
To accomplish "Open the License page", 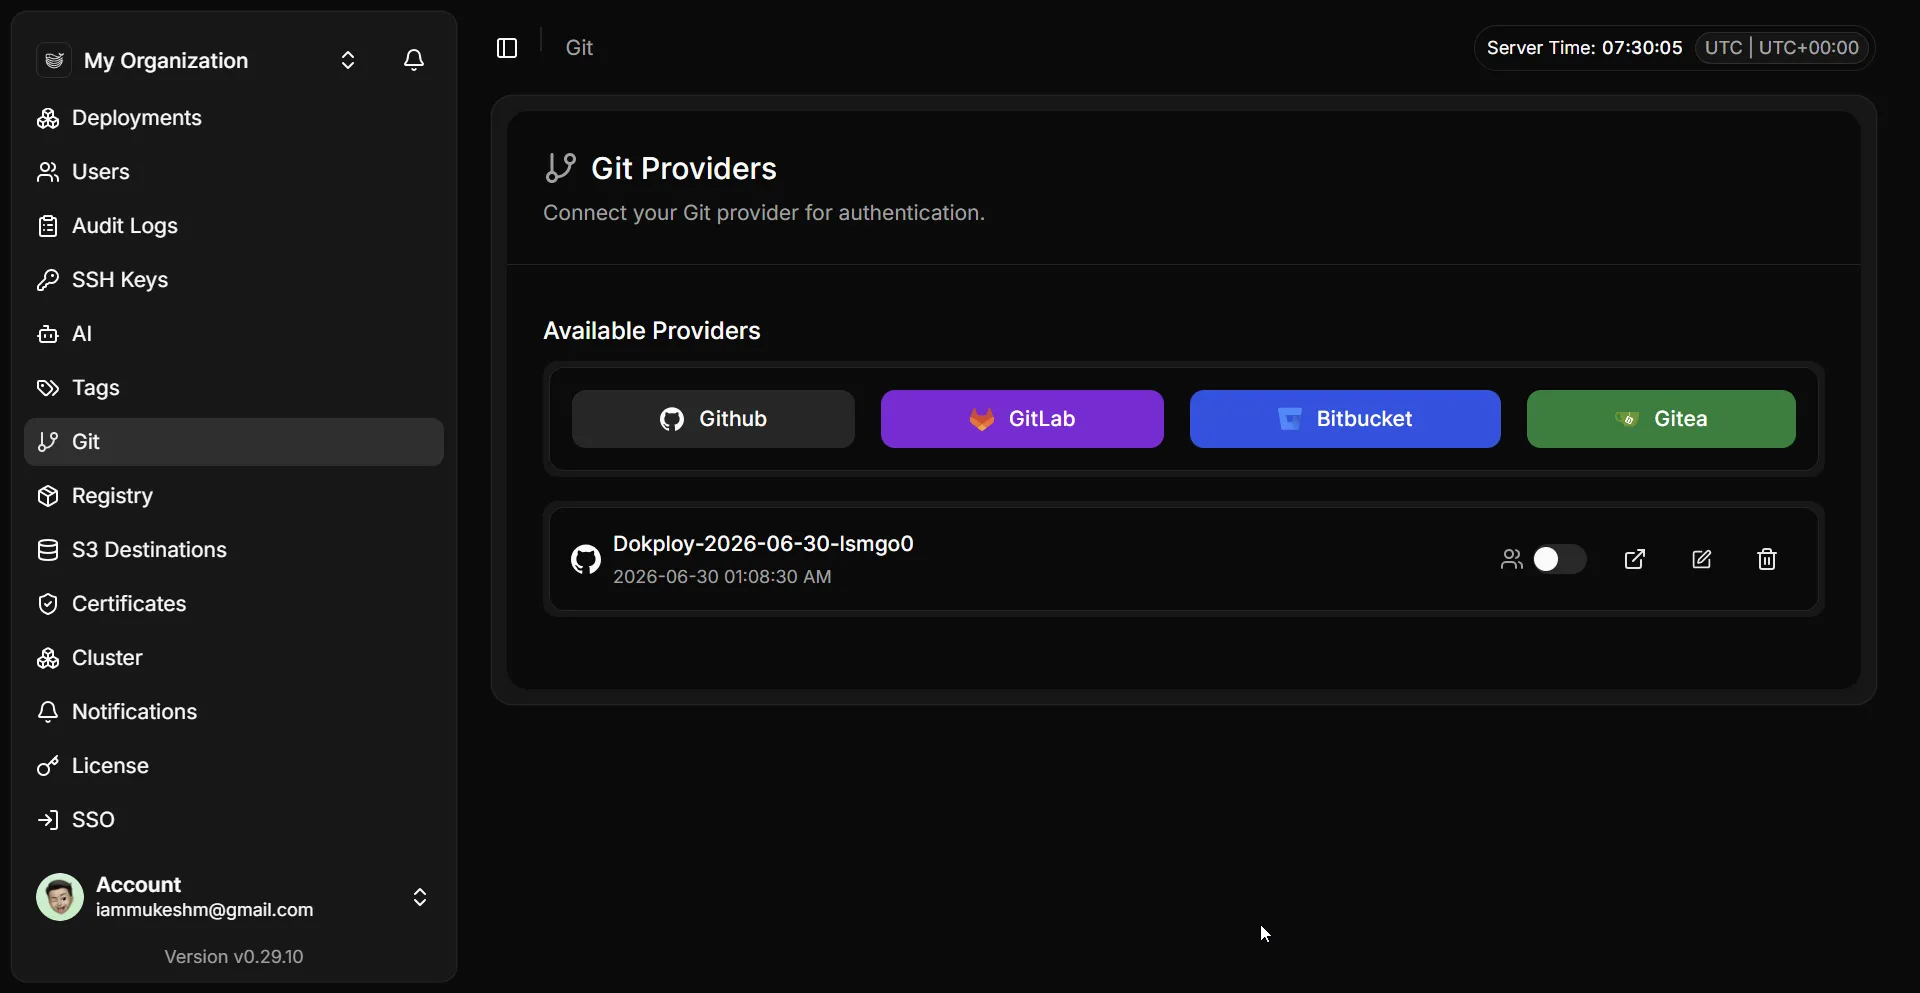I will click(234, 766).
